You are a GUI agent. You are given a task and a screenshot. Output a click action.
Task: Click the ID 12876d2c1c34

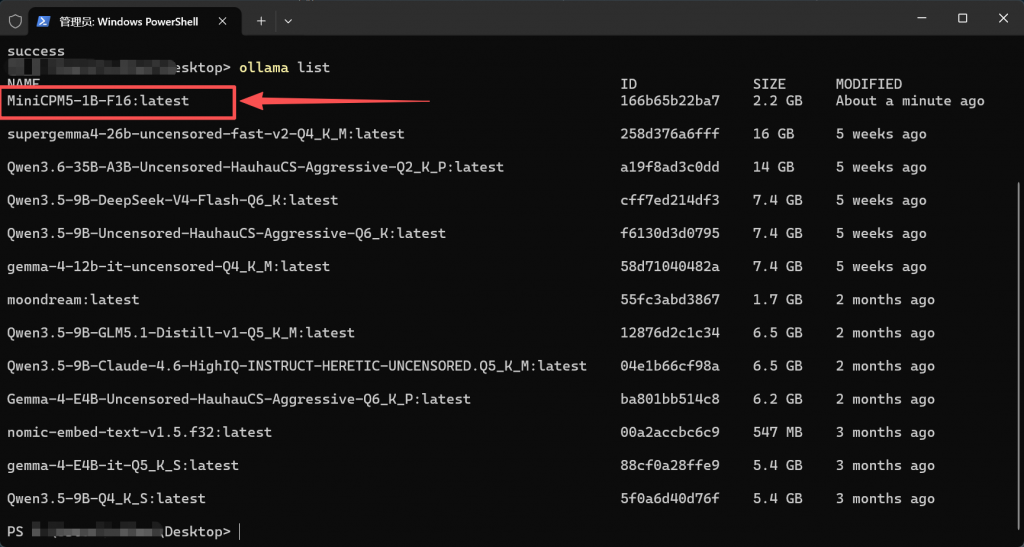tap(670, 333)
